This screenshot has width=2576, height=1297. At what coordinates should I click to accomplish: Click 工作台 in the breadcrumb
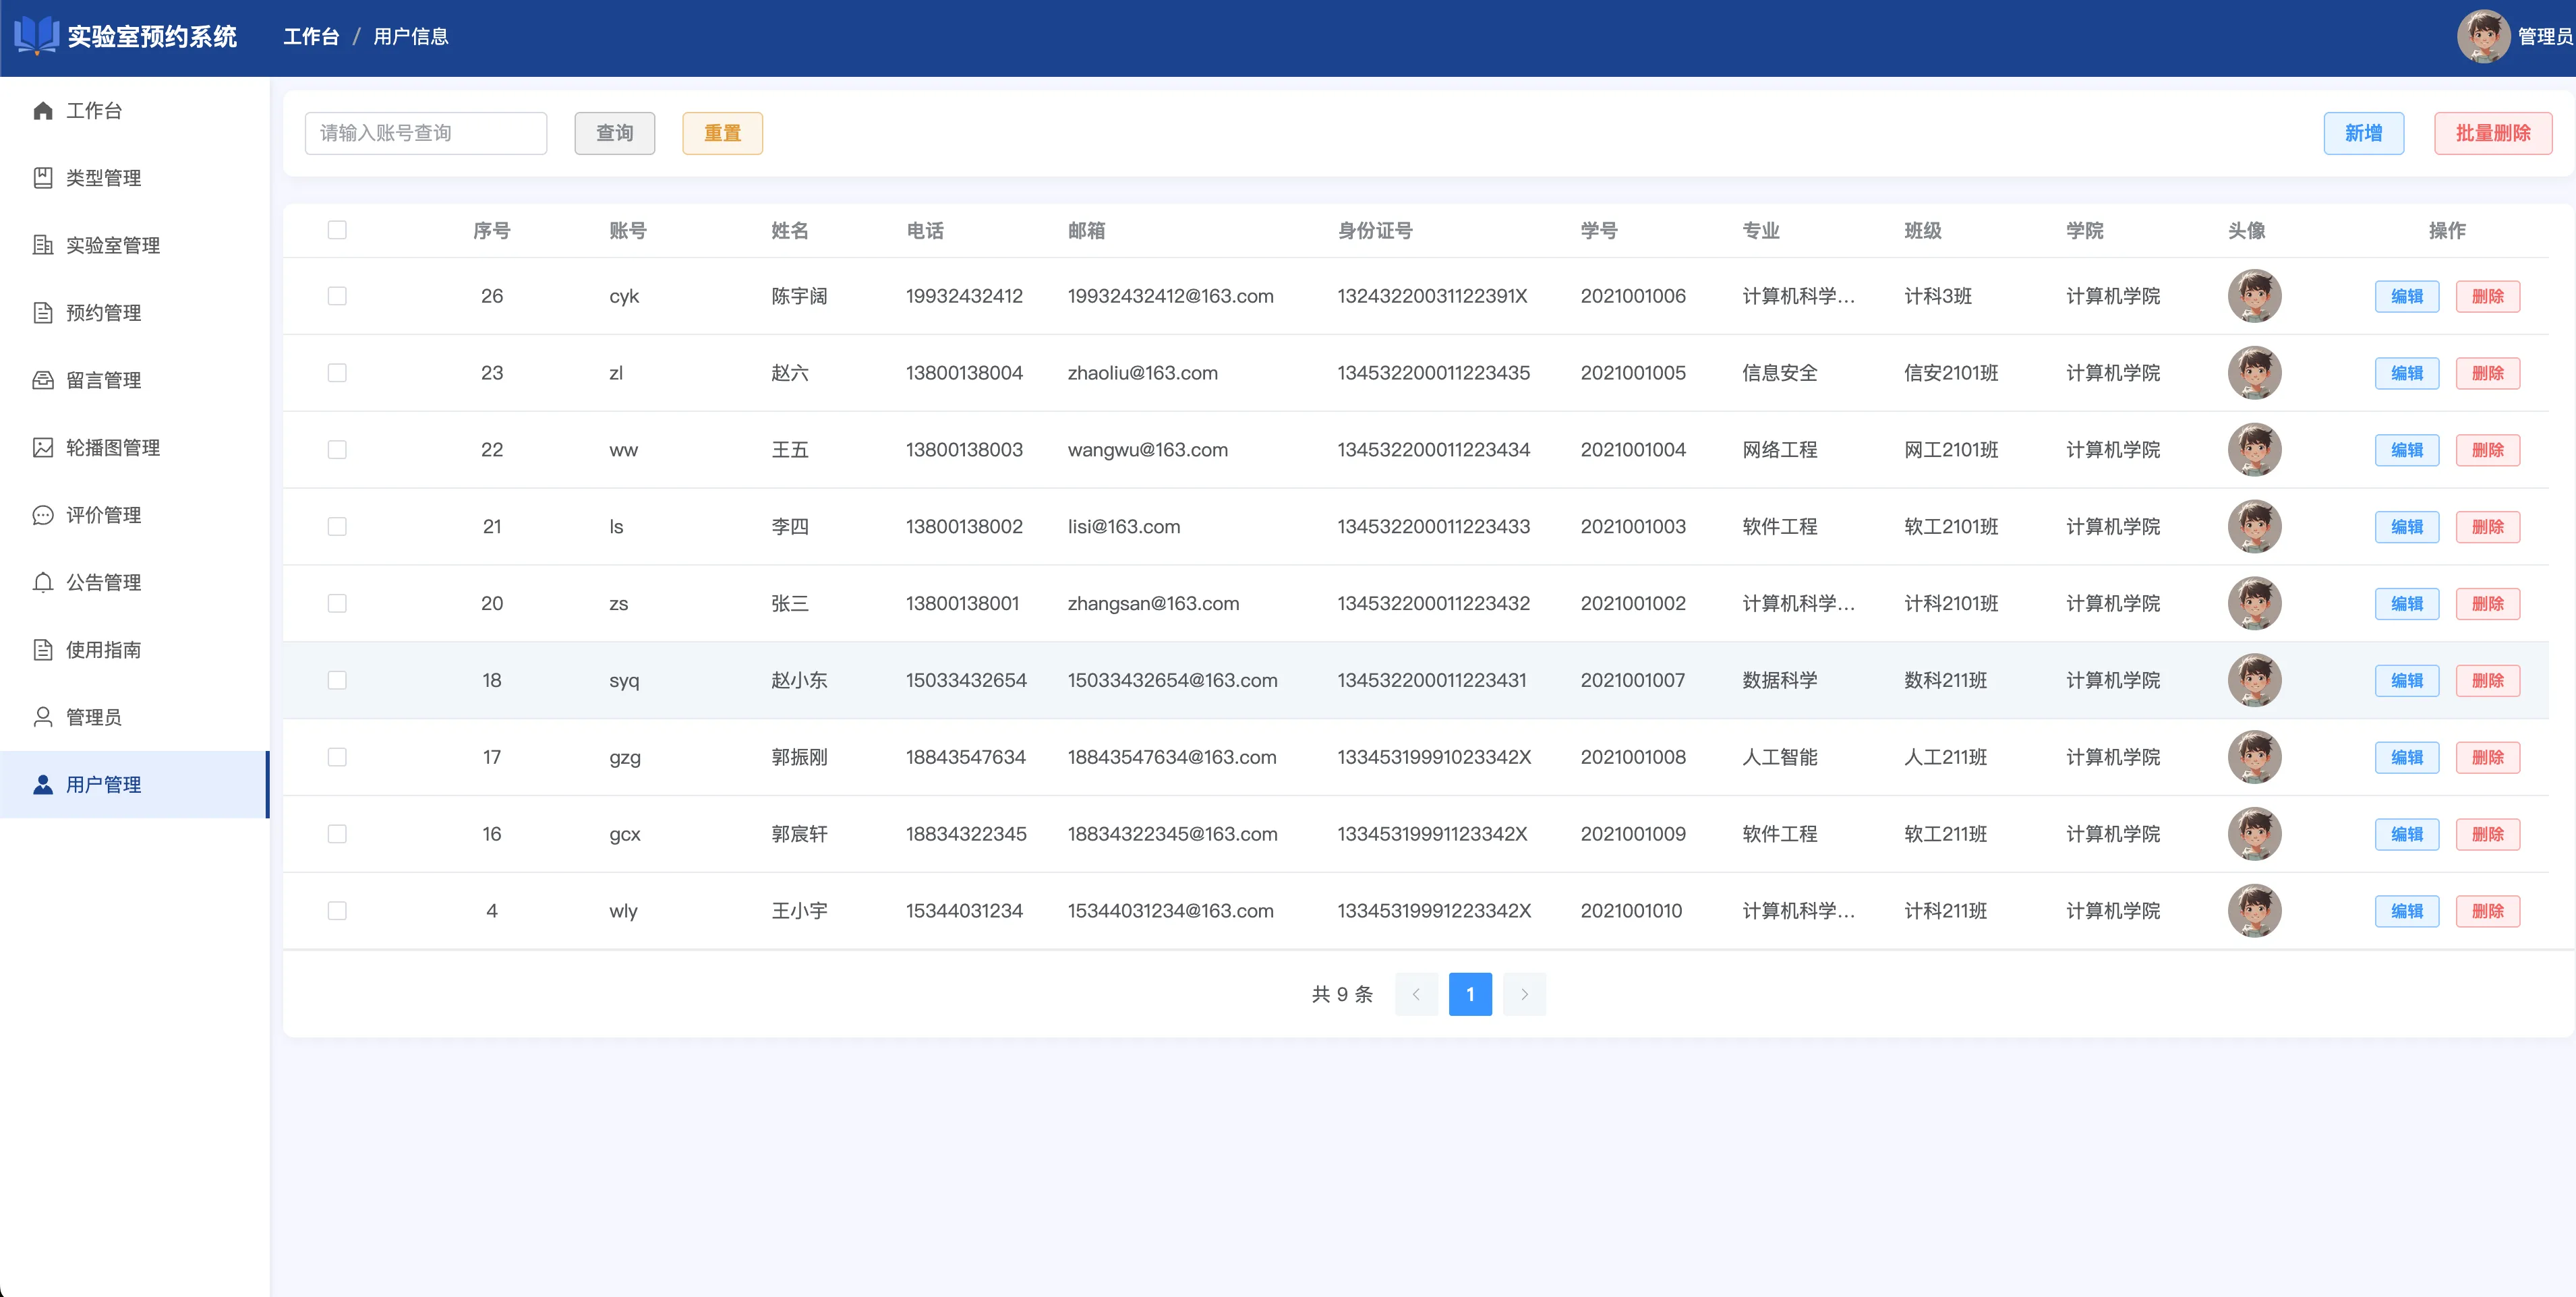[311, 37]
